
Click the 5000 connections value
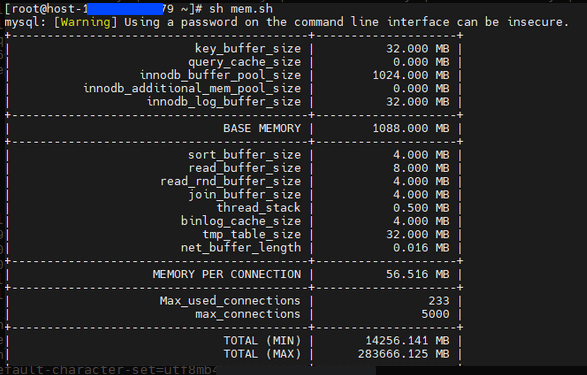pos(435,314)
